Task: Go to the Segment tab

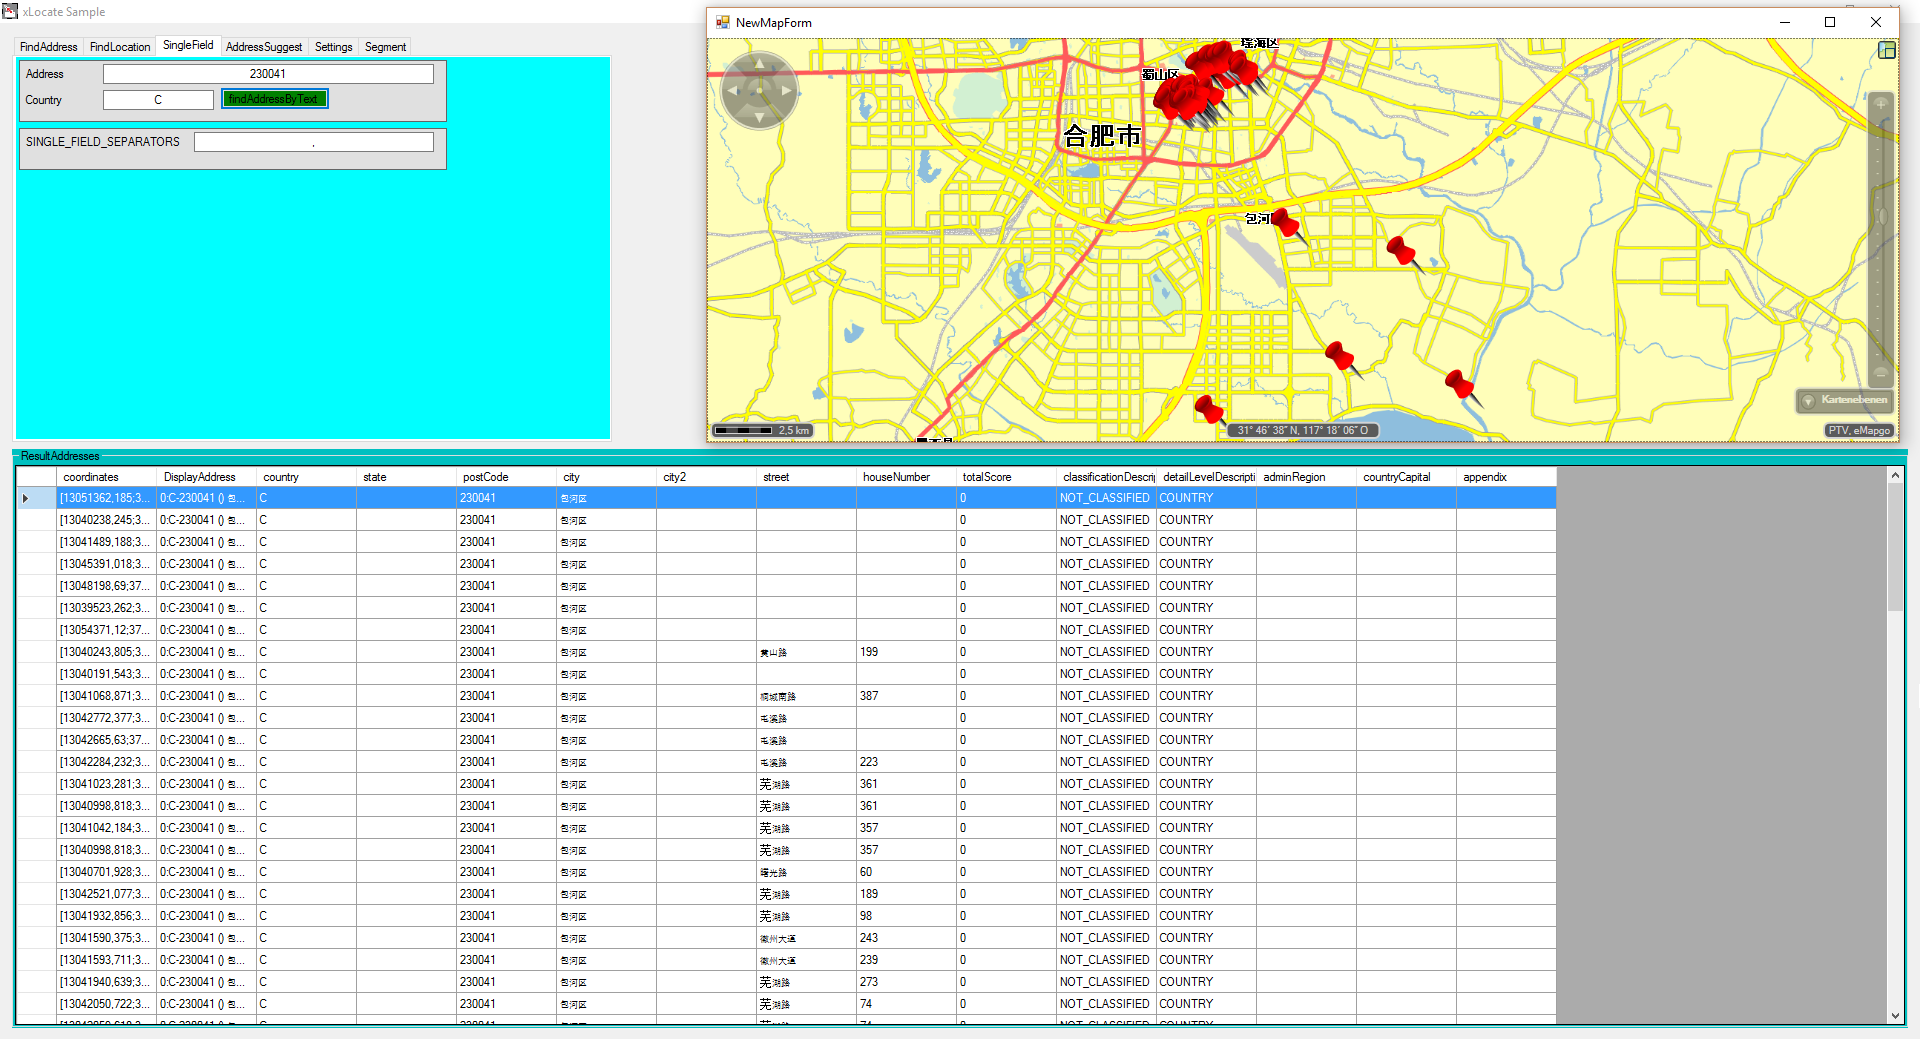Action: [385, 47]
